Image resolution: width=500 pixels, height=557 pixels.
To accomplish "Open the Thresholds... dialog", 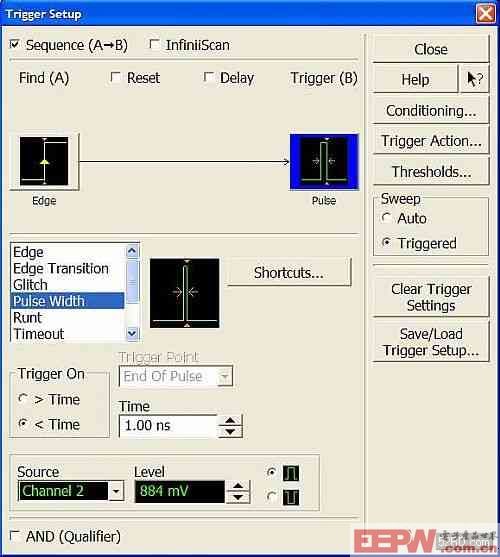I will point(431,172).
